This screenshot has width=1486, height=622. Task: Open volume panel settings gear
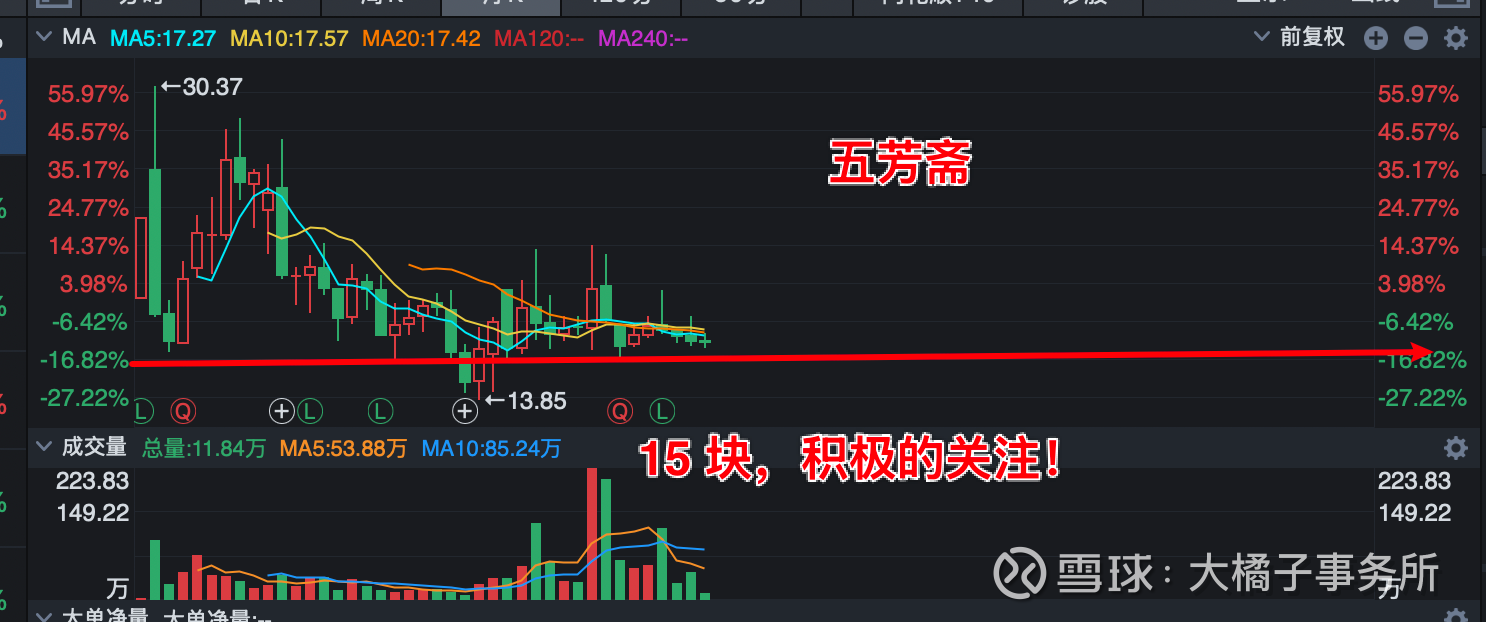[x=1456, y=447]
